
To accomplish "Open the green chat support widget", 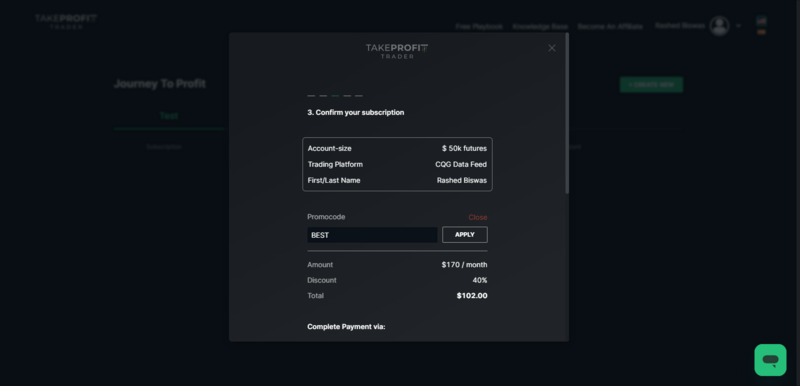I will 770,360.
